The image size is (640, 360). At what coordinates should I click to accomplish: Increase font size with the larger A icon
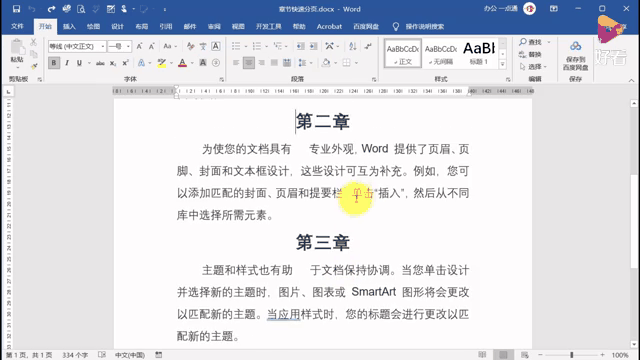[139, 46]
